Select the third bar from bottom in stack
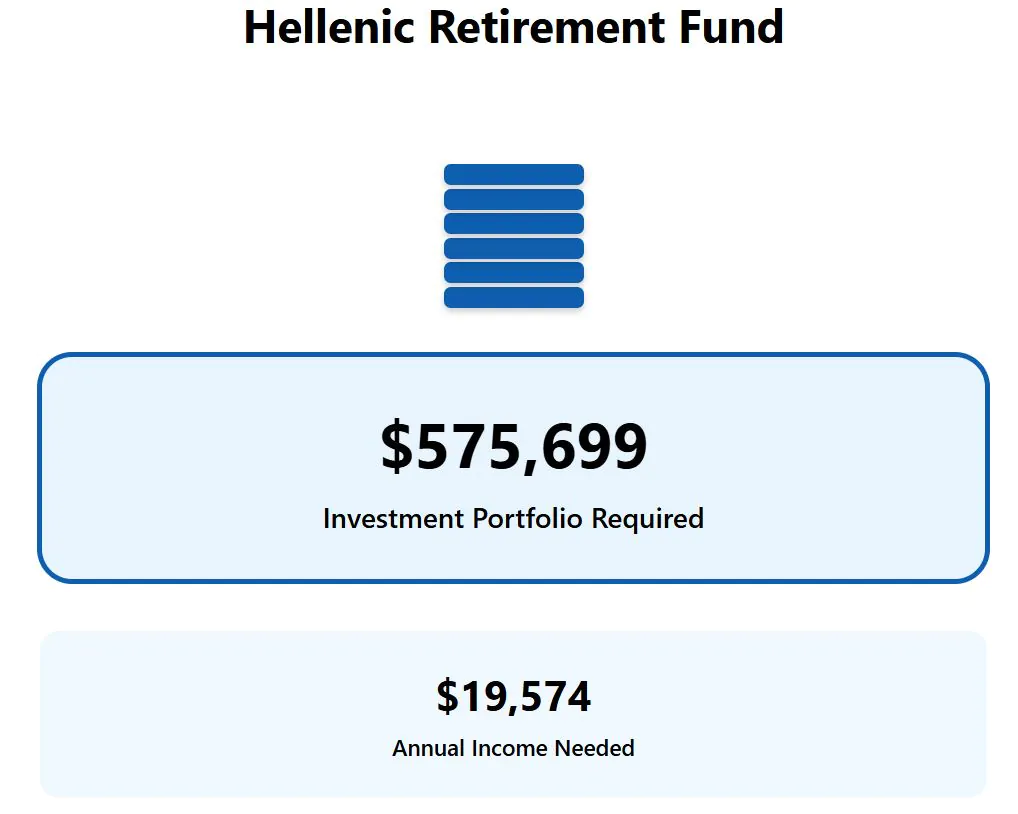 click(x=513, y=248)
